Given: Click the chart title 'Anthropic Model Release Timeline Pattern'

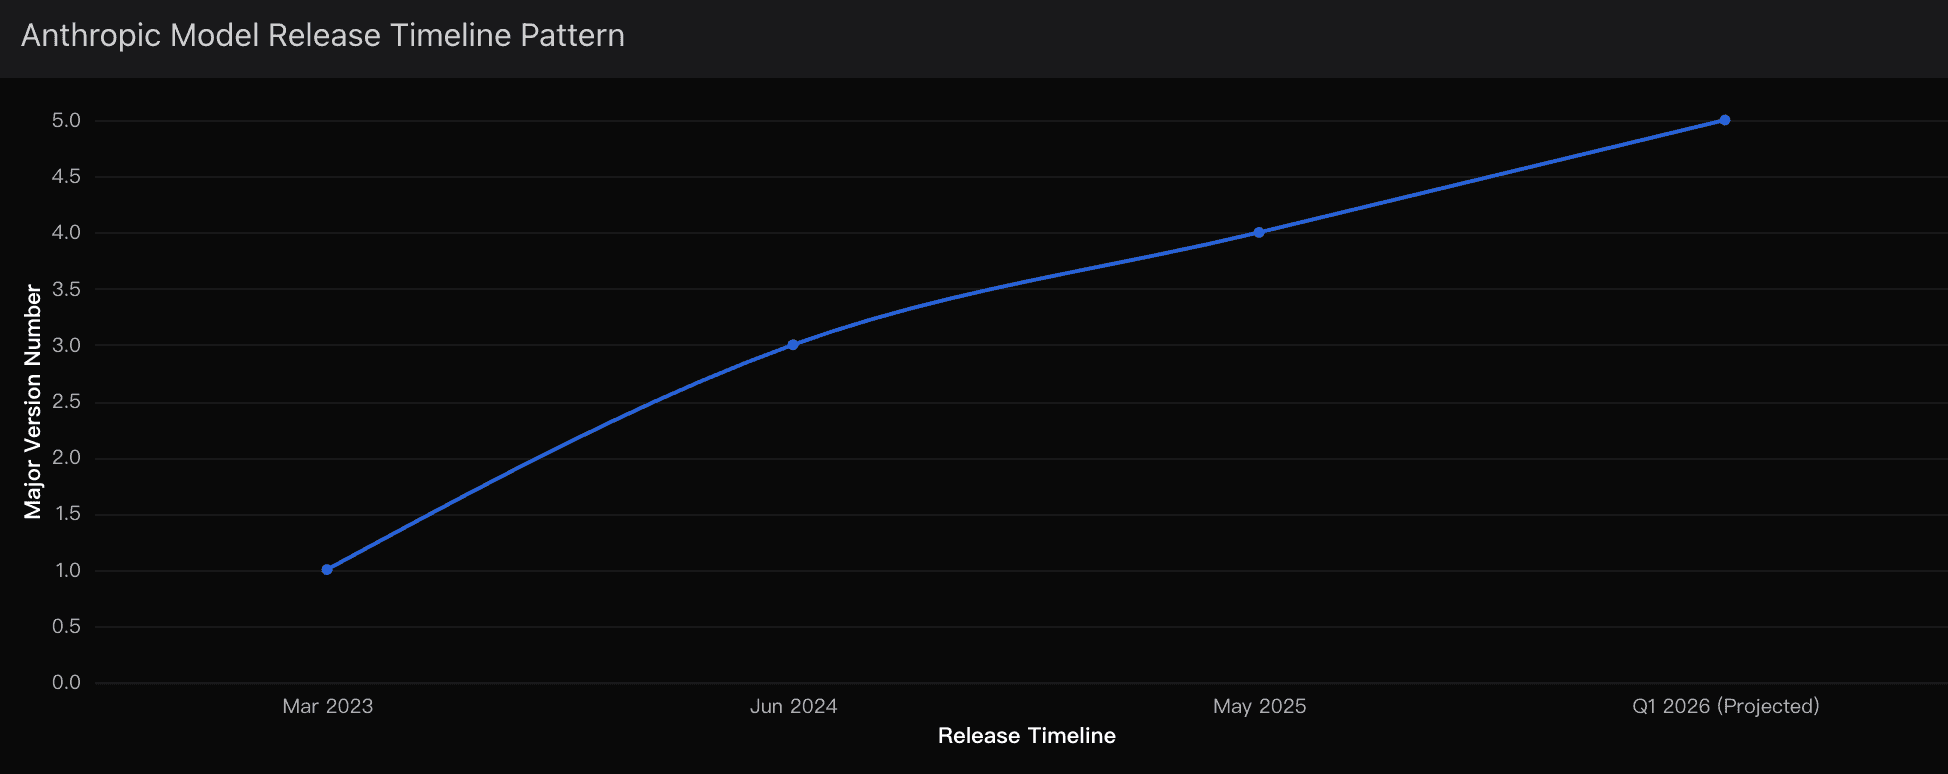Looking at the screenshot, I should tap(323, 35).
